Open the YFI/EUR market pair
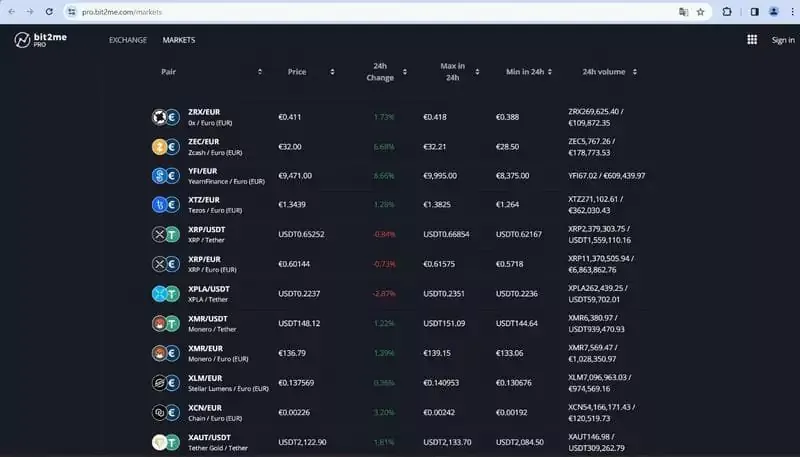 [x=203, y=171]
